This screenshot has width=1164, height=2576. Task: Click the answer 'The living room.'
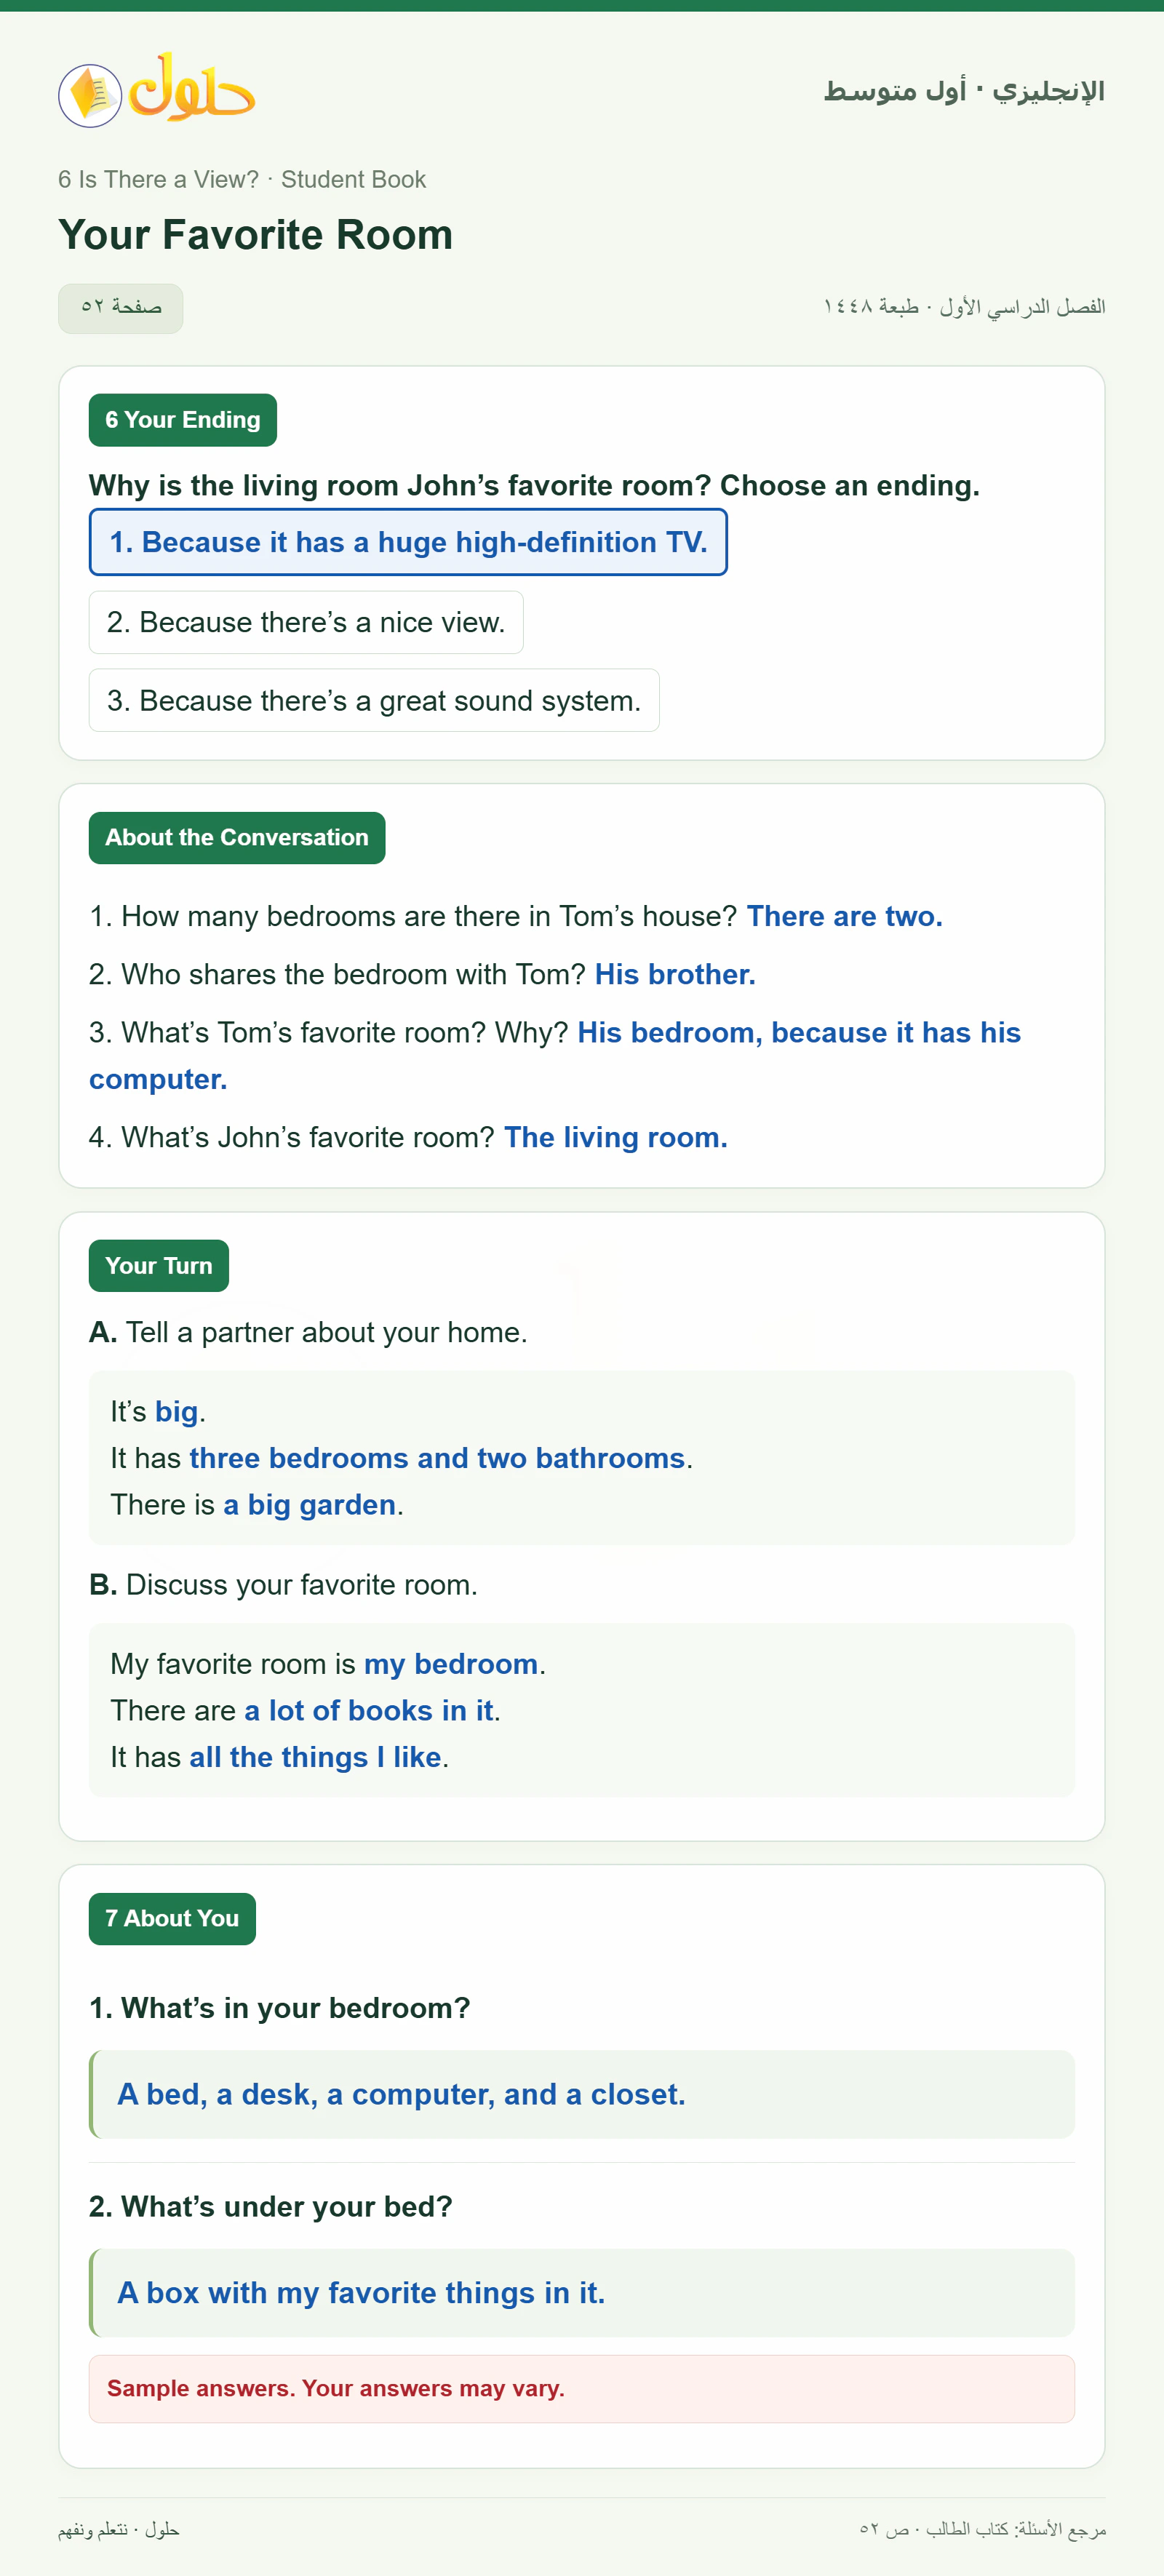616,1137
